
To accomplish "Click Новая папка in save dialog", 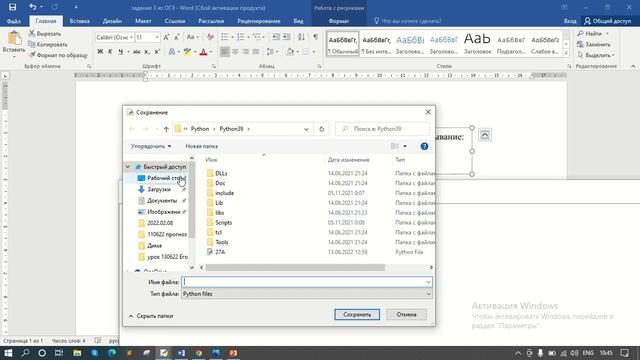I will tap(202, 146).
